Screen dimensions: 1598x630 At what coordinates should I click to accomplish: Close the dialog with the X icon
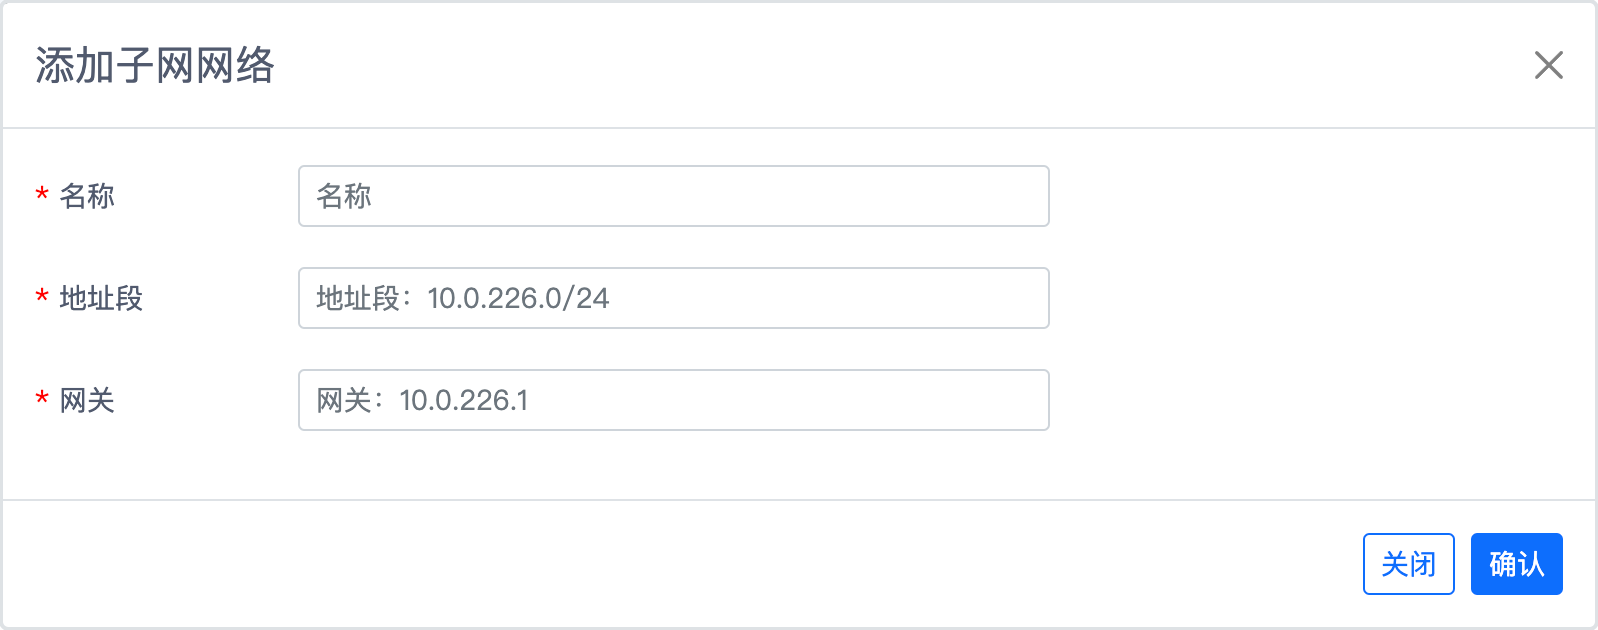click(x=1548, y=65)
